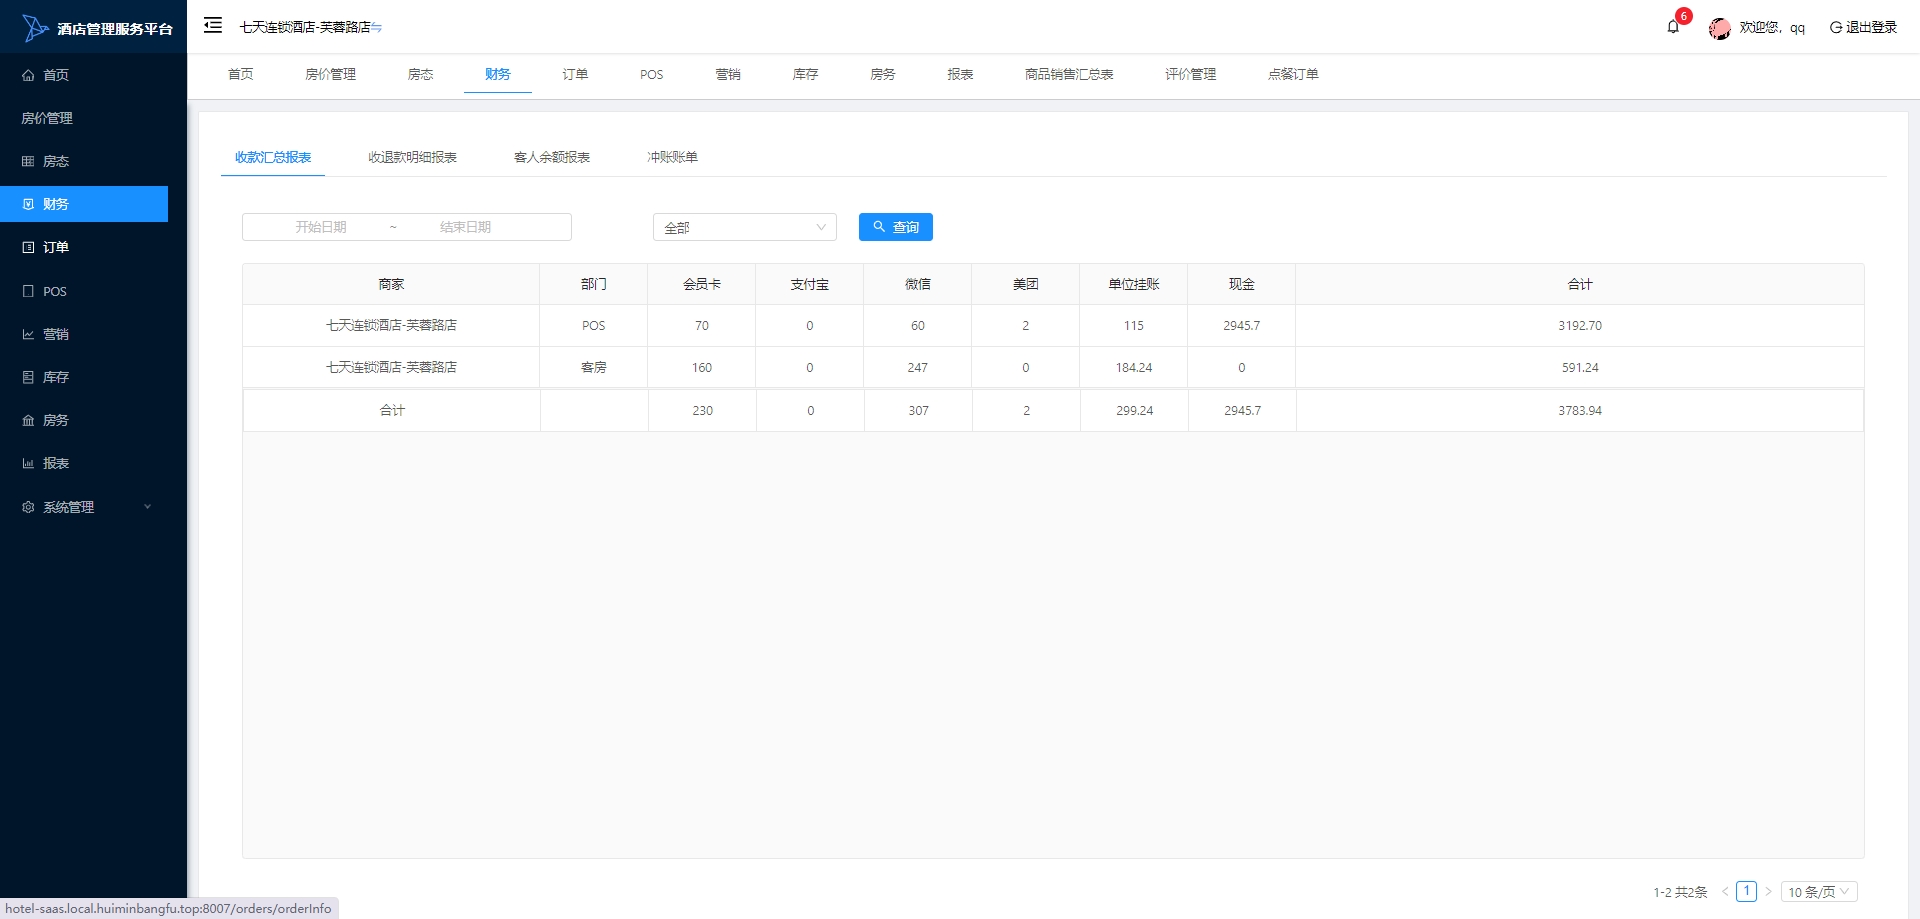Open 库存 in the left sidebar
The image size is (1920, 919).
tap(56, 377)
